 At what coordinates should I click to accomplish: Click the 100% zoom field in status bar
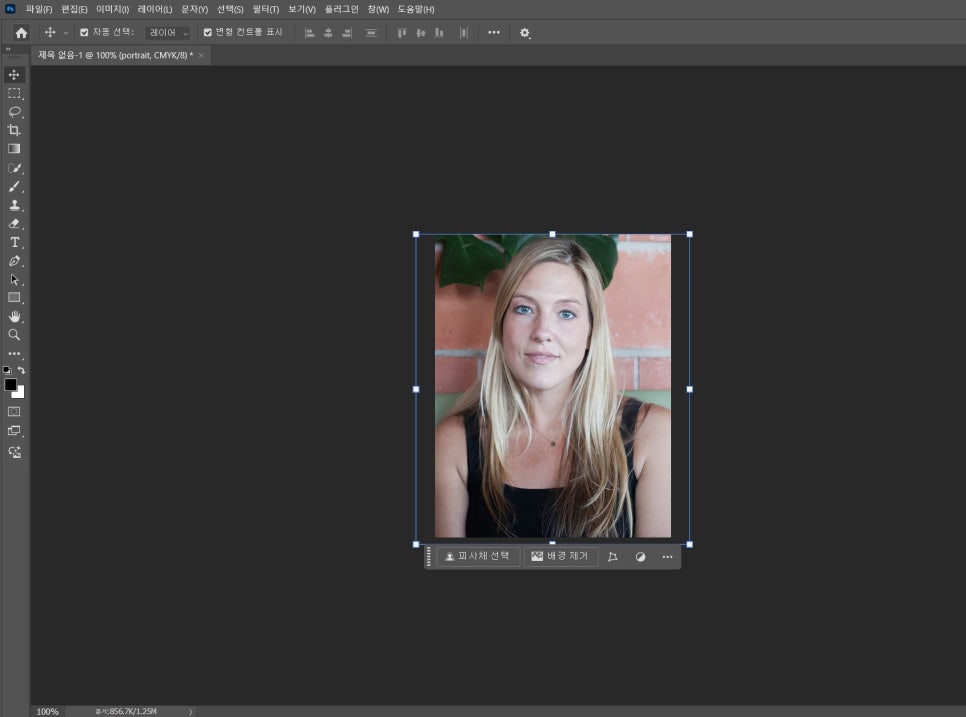(47, 711)
